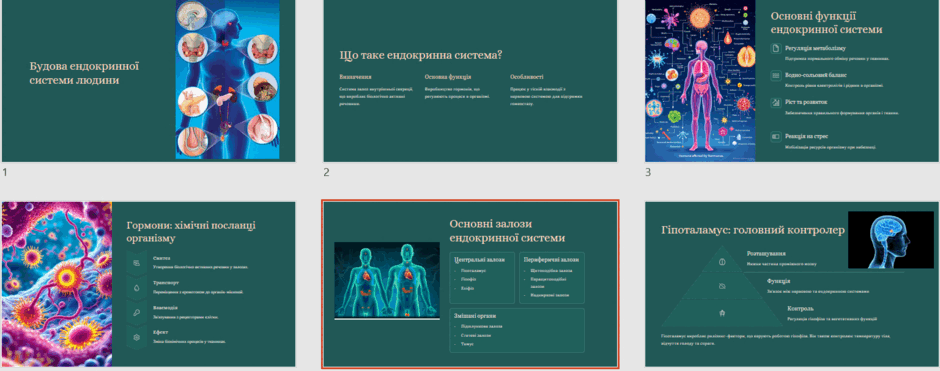Image resolution: width=940 pixels, height=371 pixels.
Task: Click slide number 1 label
Action: point(5,173)
